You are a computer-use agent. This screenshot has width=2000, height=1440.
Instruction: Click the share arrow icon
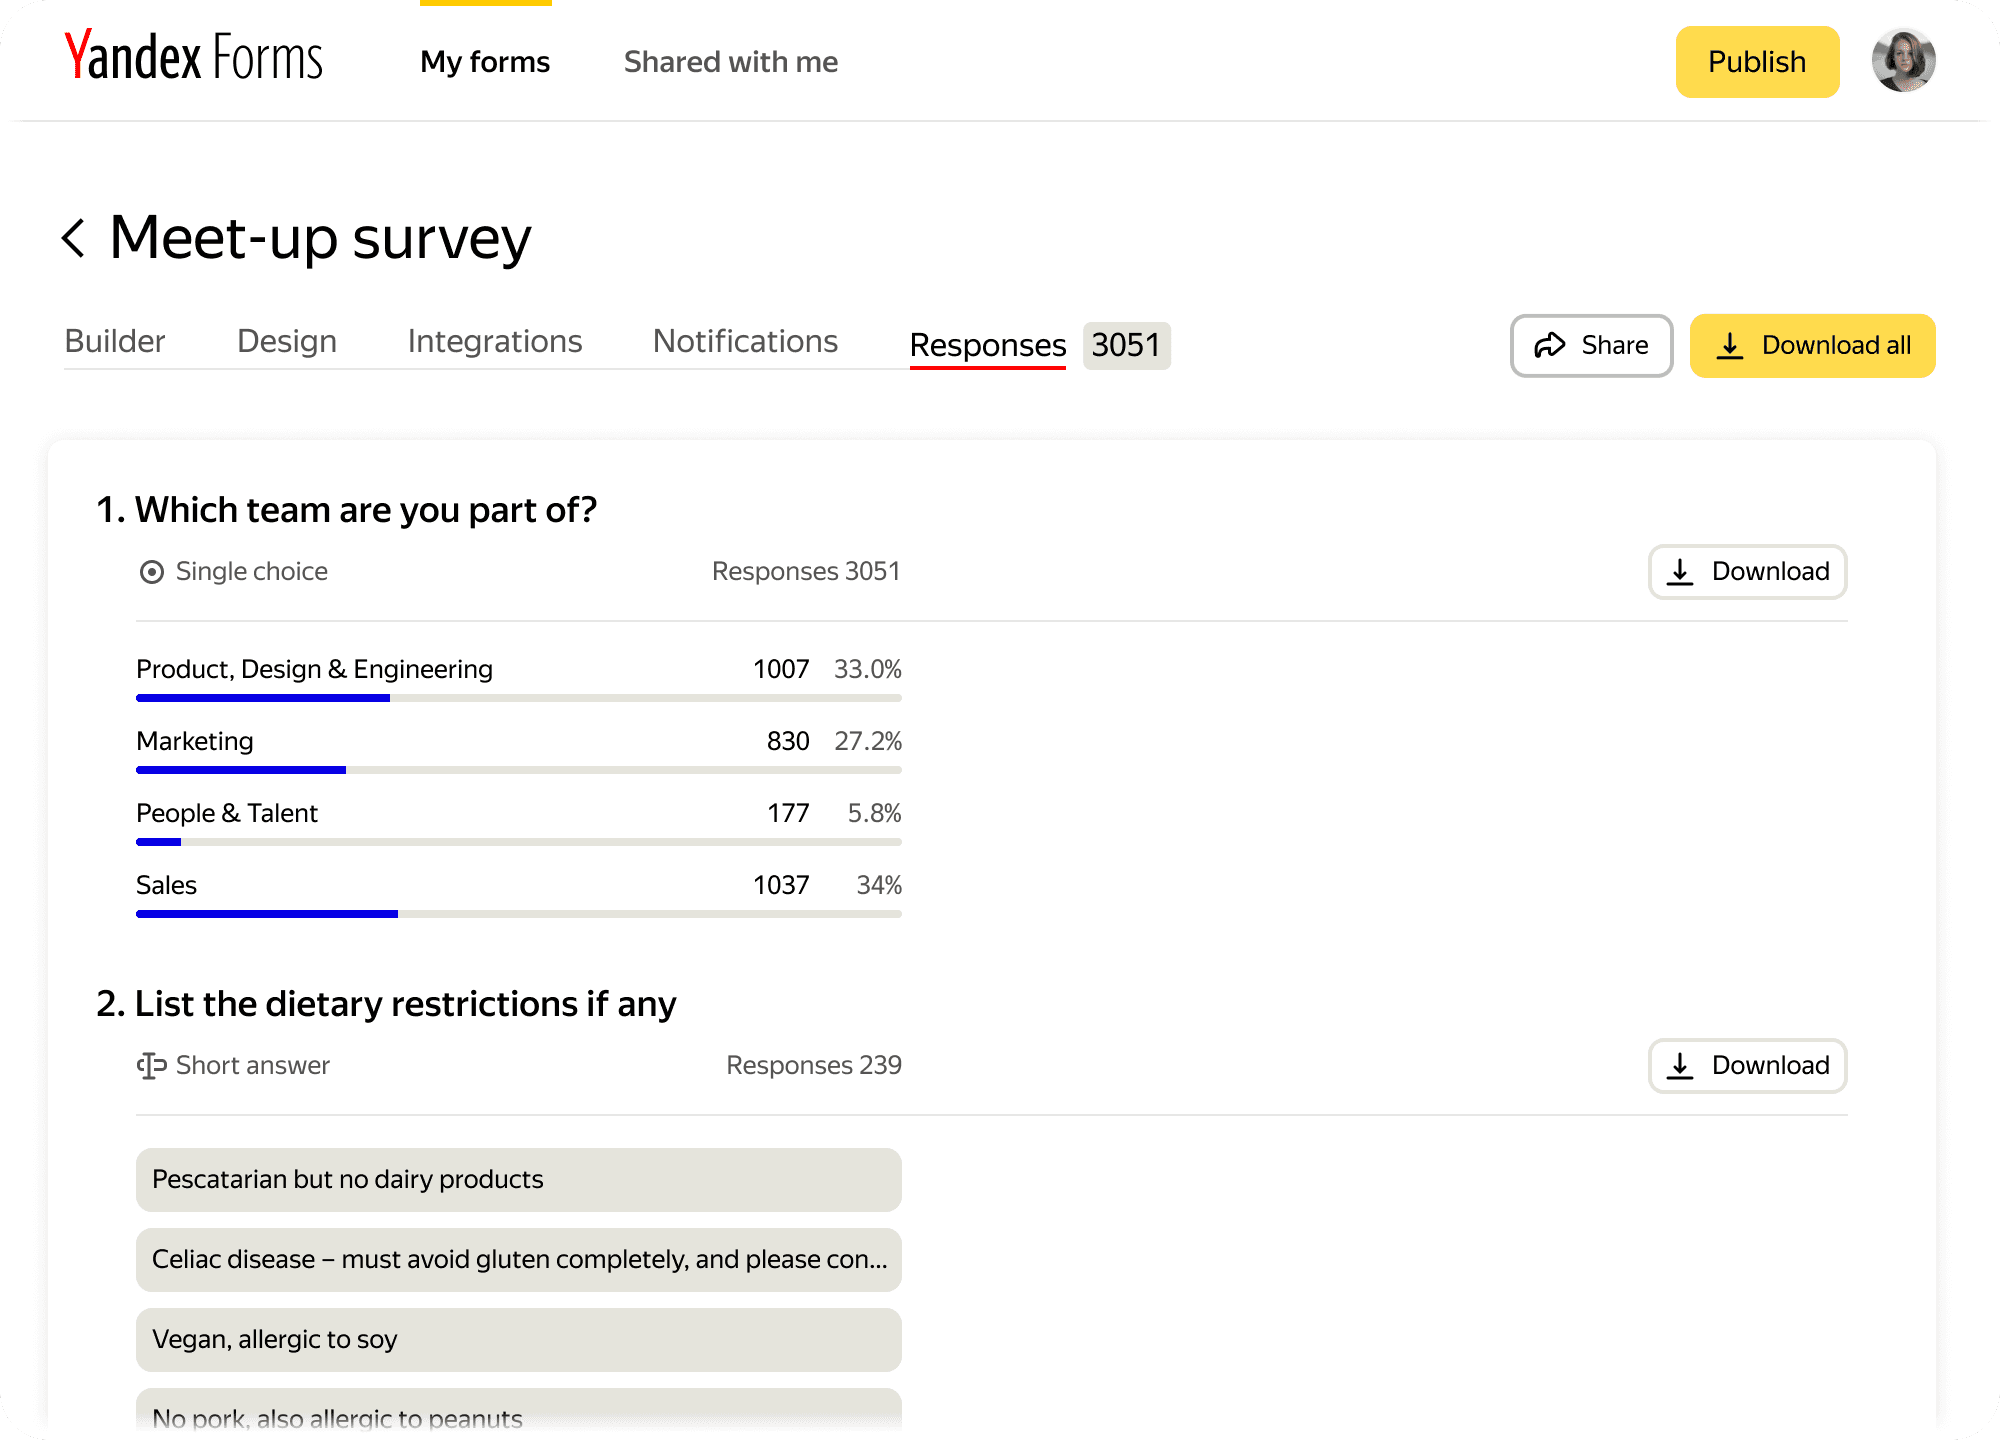[1549, 346]
